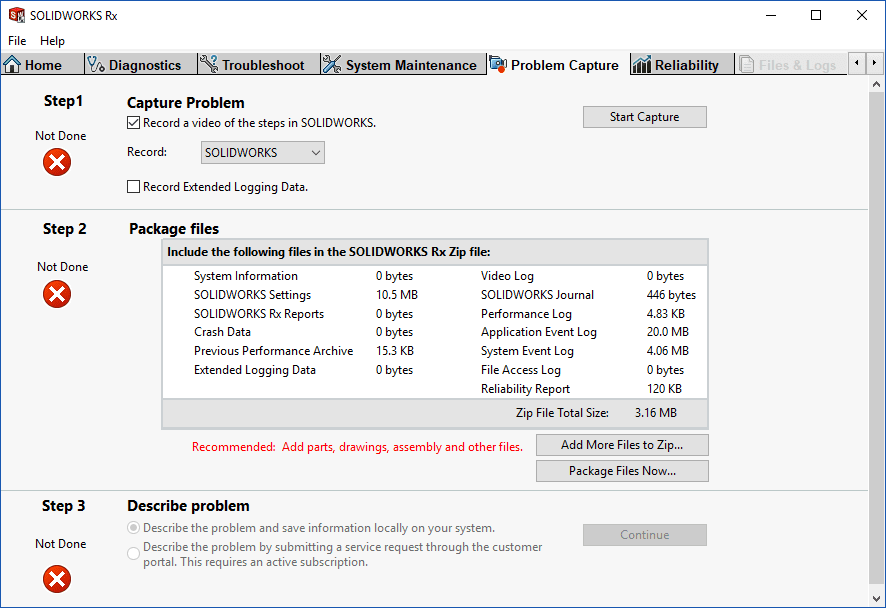
Task: Click the 20.0 MB event log size
Action: click(668, 332)
